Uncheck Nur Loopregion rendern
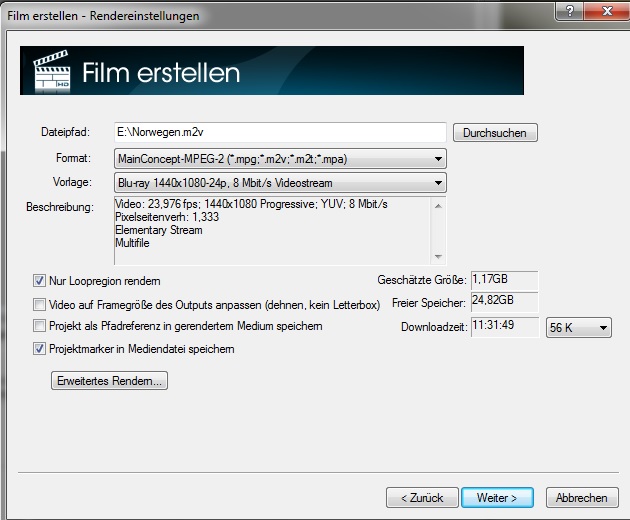This screenshot has height=520, width=630. 40,281
